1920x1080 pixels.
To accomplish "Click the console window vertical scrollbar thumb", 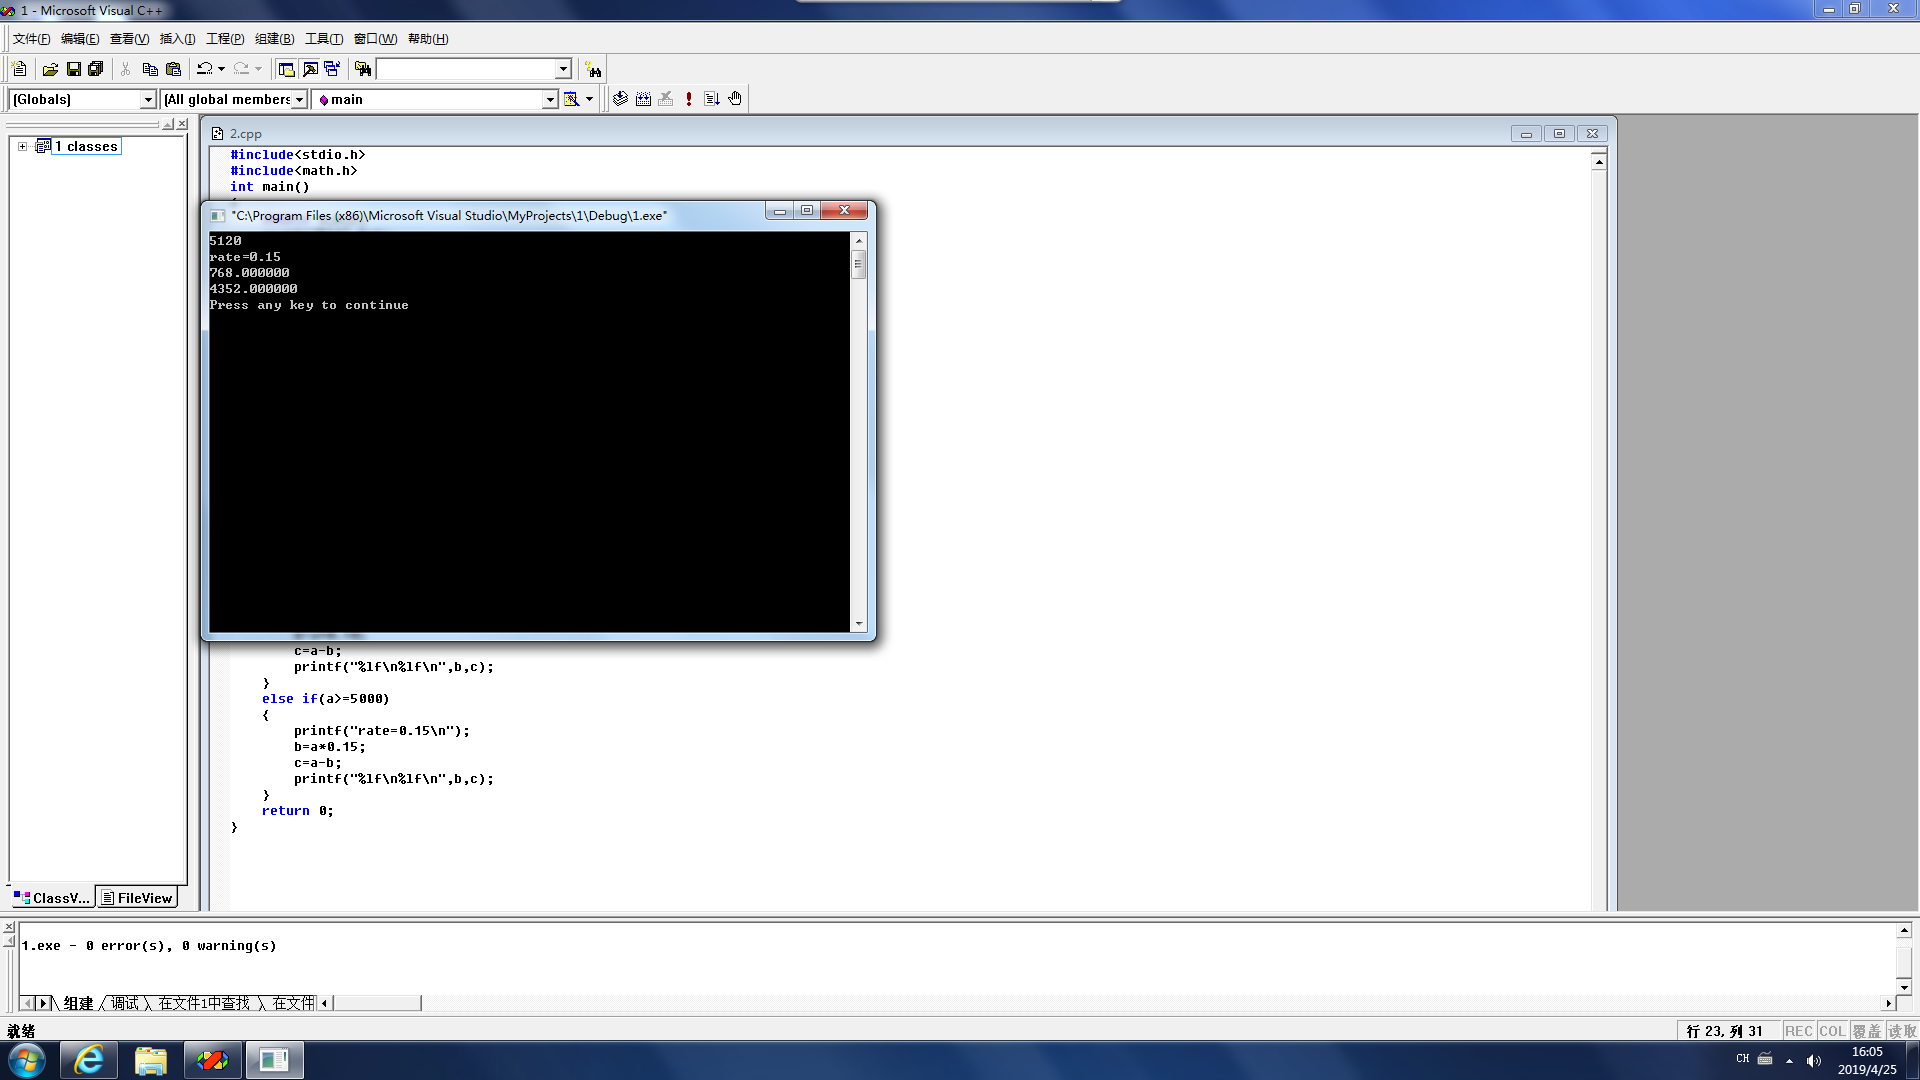I will tap(858, 265).
